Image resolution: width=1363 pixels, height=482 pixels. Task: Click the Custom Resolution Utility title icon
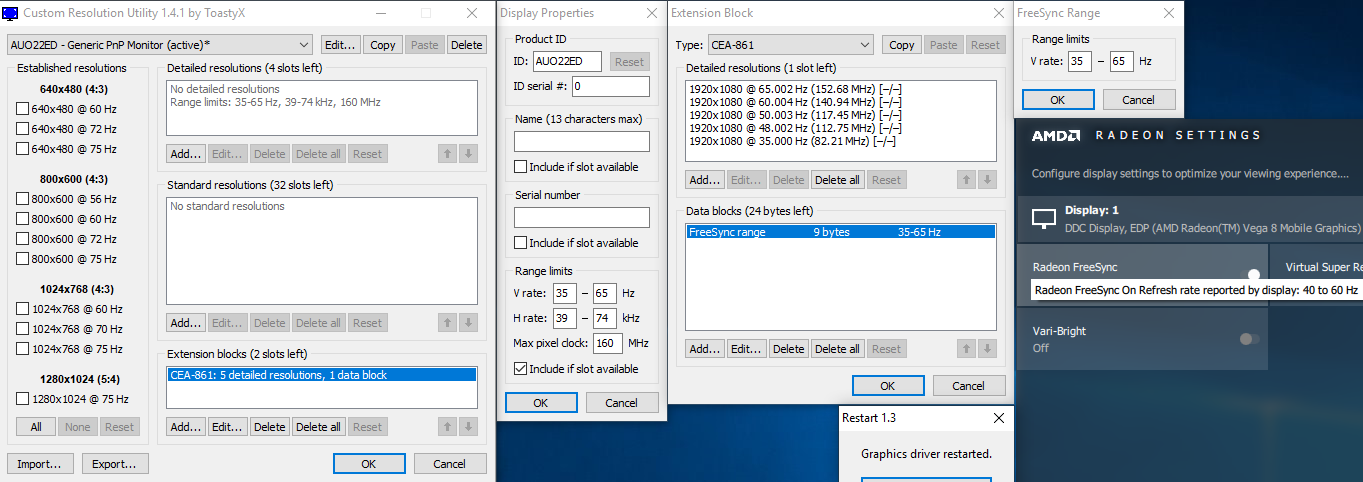(x=10, y=13)
